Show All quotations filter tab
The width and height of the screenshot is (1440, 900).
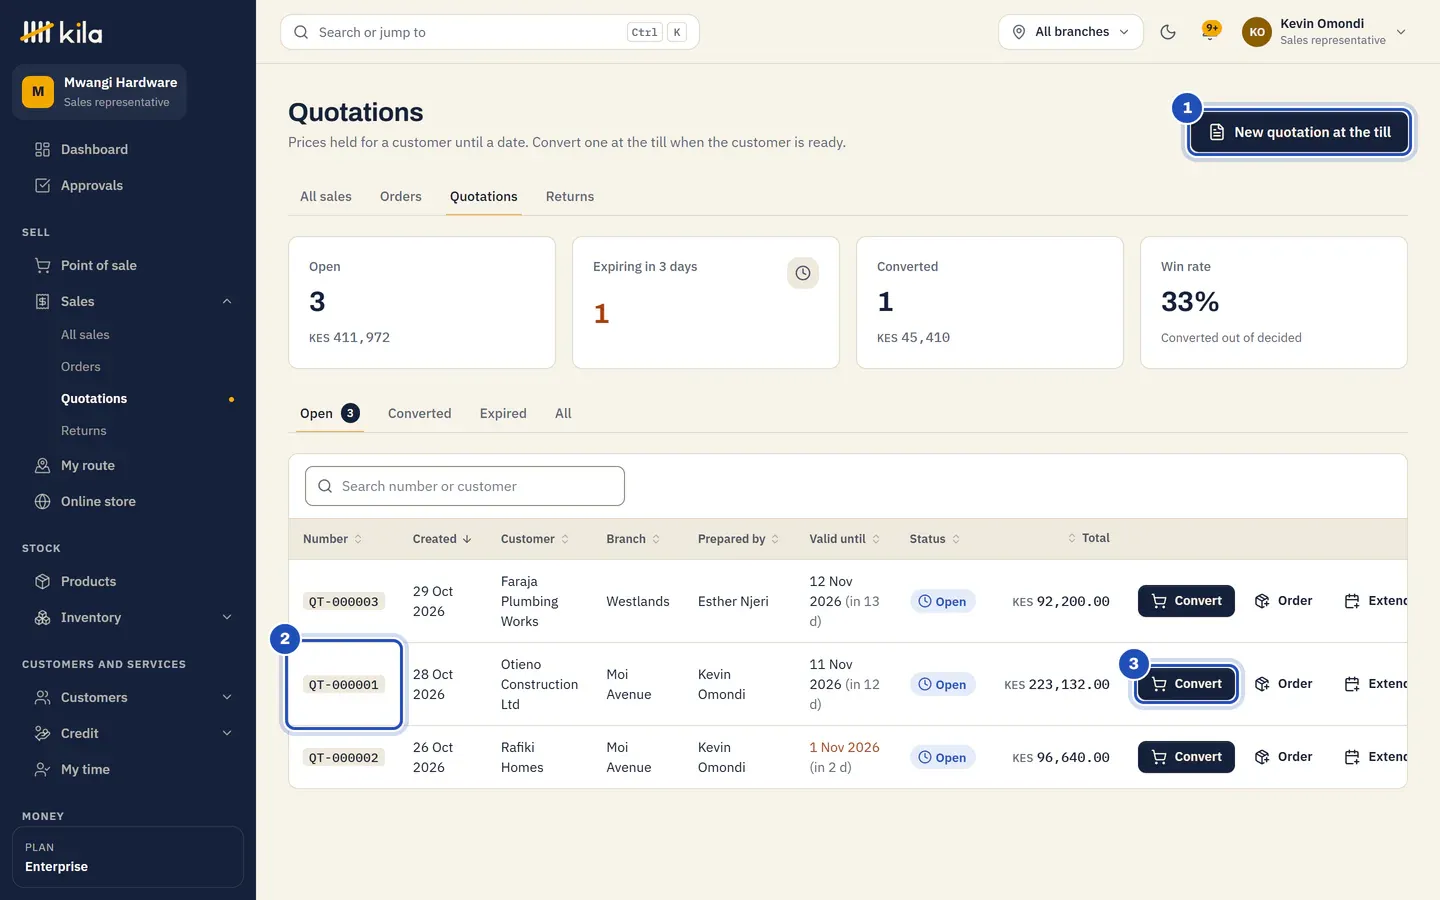coord(563,413)
